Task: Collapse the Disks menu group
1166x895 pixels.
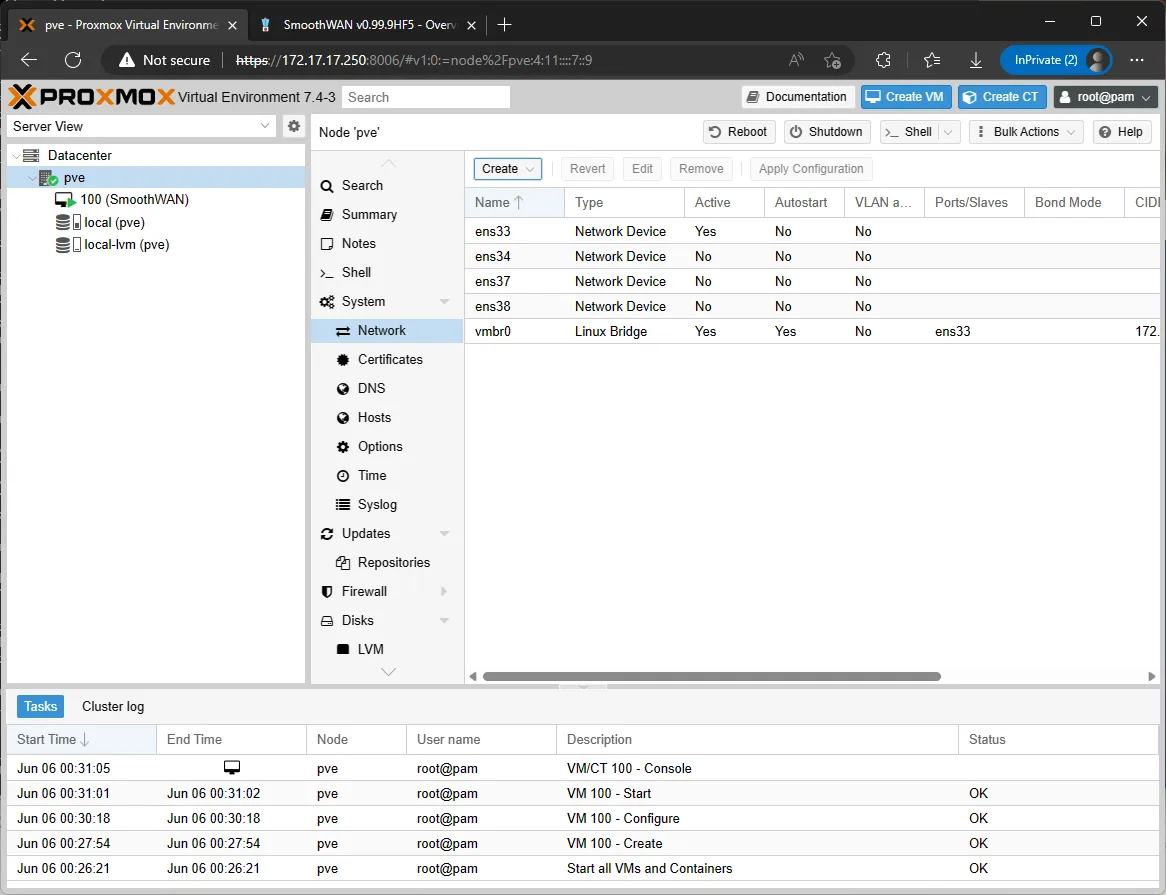Action: [445, 621]
